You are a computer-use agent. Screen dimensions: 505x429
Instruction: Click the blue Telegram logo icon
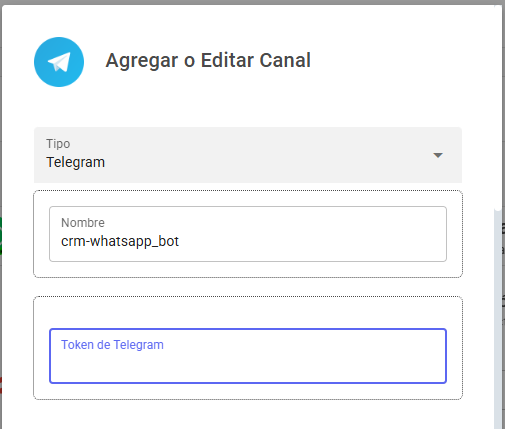pyautogui.click(x=59, y=62)
